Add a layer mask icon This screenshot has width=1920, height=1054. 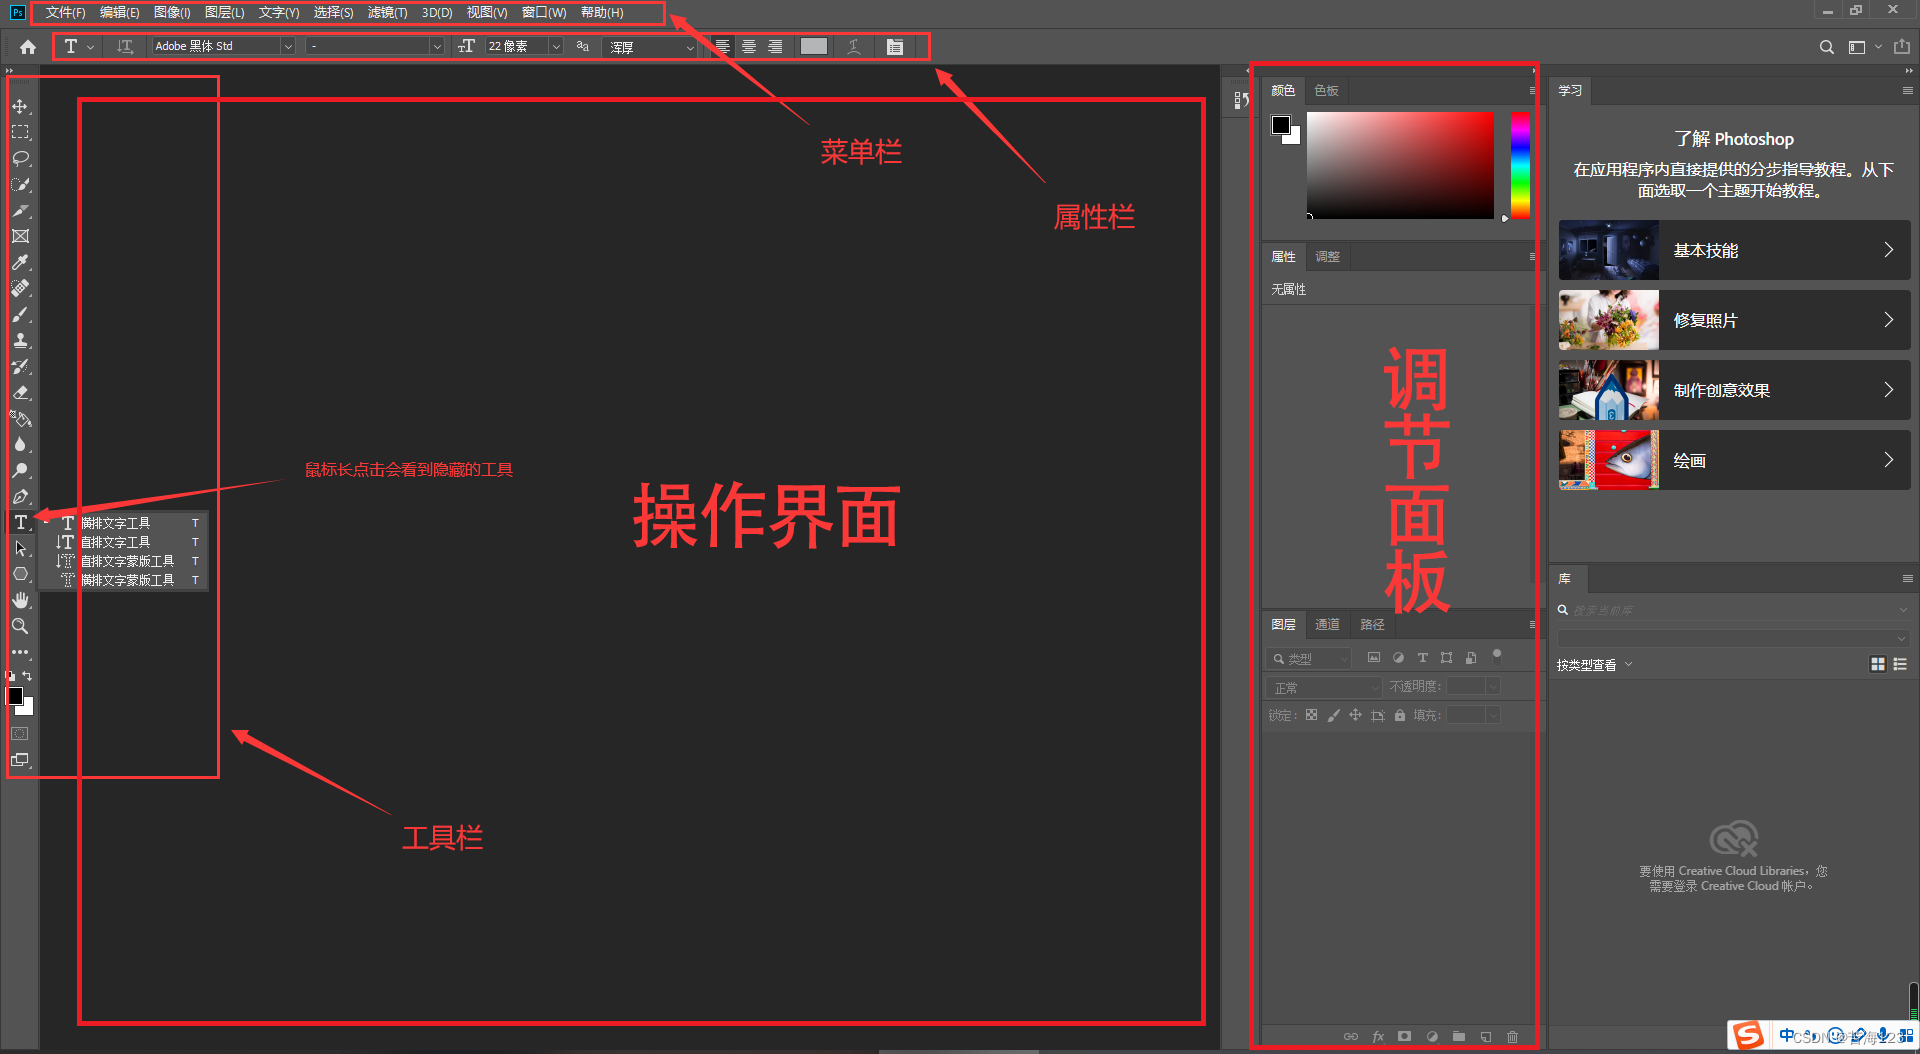[1405, 1037]
